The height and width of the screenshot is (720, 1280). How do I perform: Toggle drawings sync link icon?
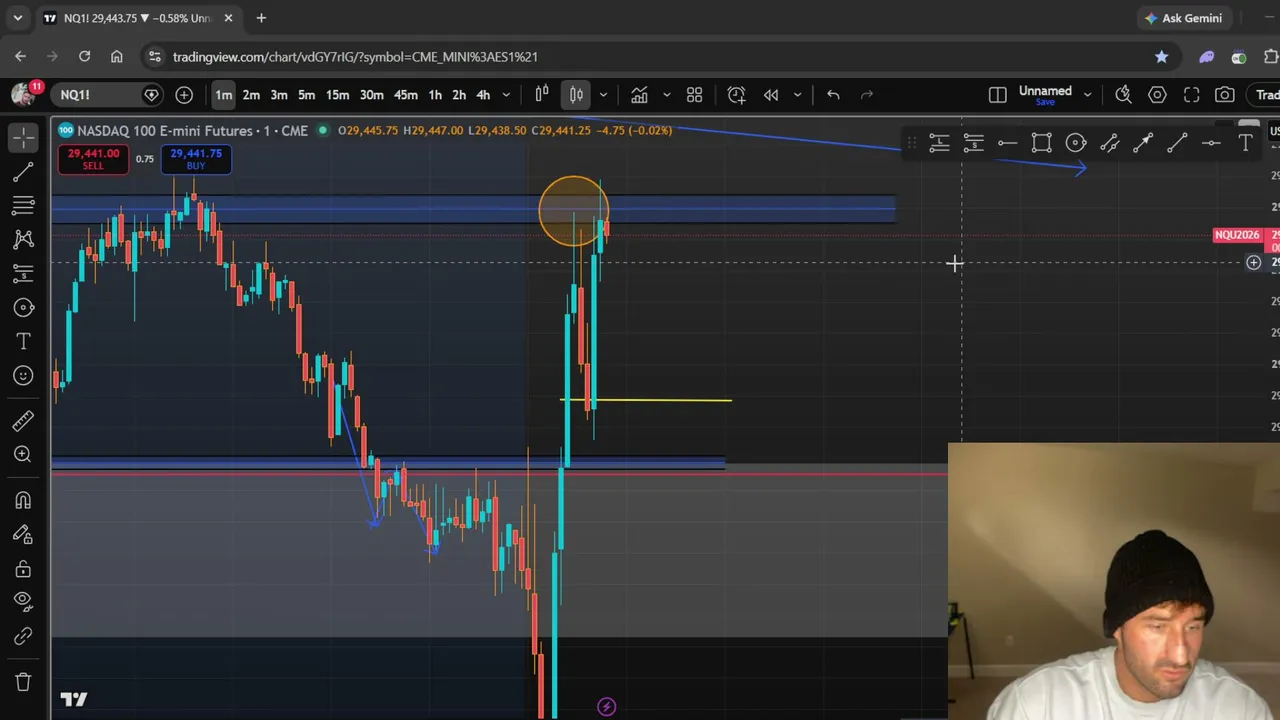click(x=23, y=636)
